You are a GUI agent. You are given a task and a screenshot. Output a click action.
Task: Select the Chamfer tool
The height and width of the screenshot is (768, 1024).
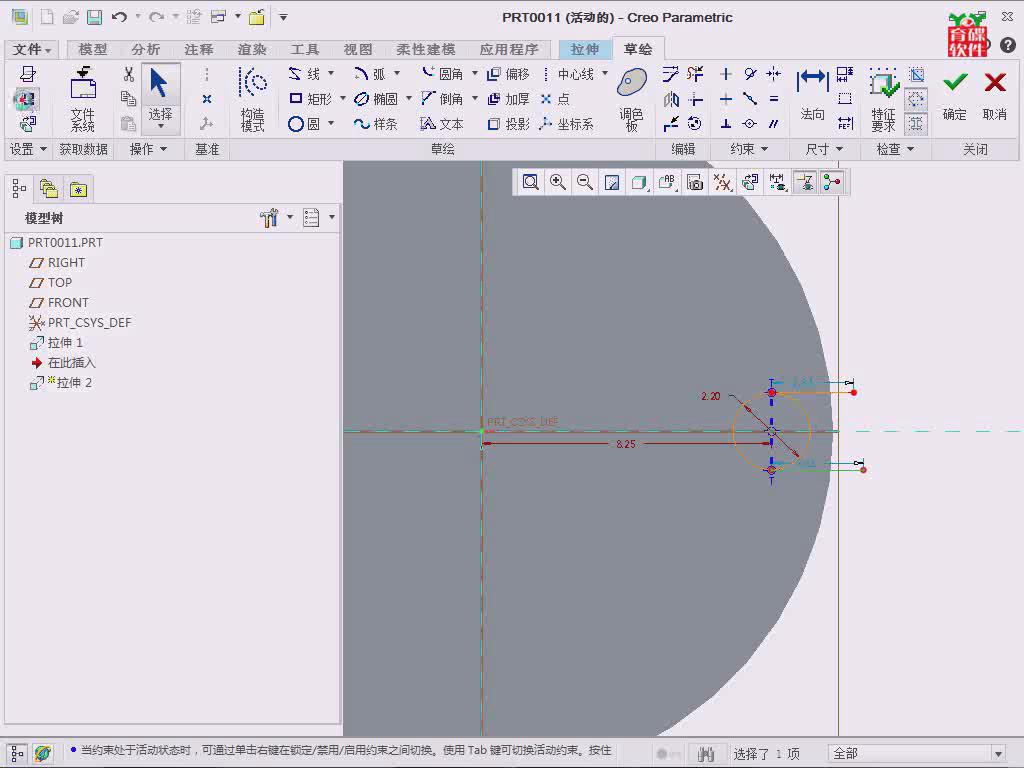(x=442, y=99)
